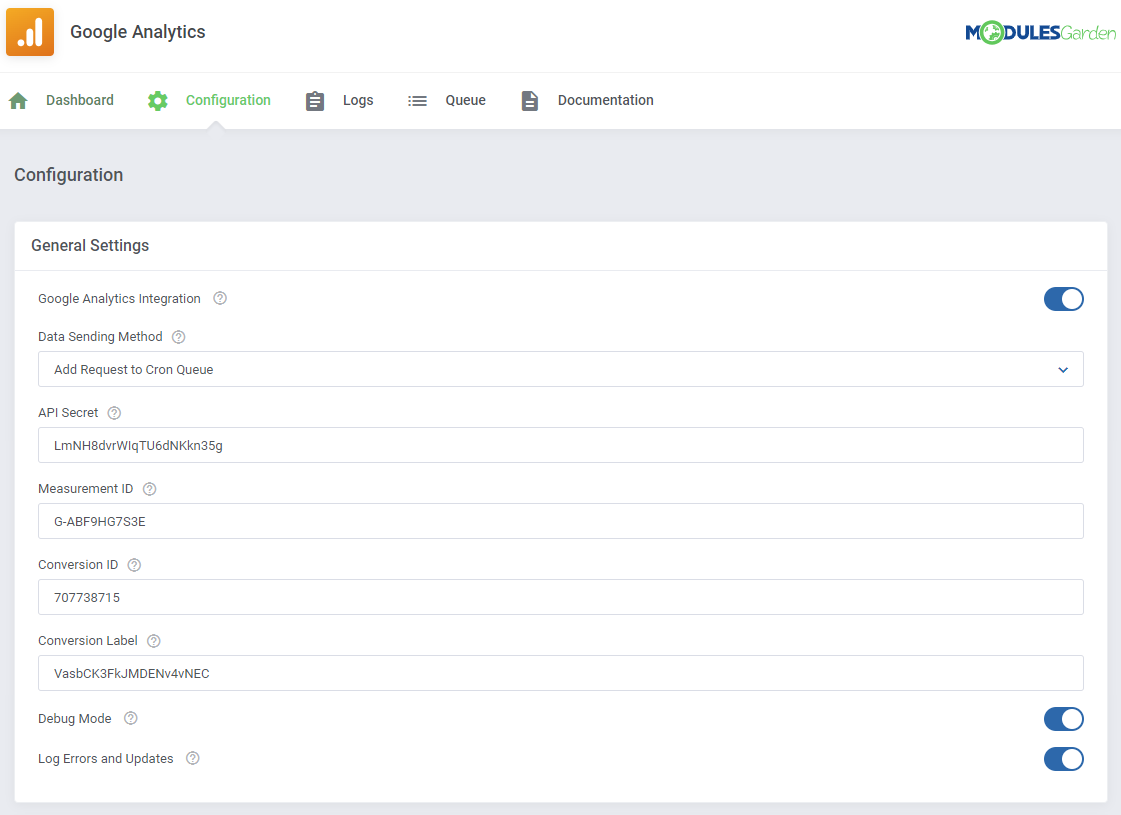Open the Logs tab
This screenshot has width=1121, height=815.
(x=358, y=100)
